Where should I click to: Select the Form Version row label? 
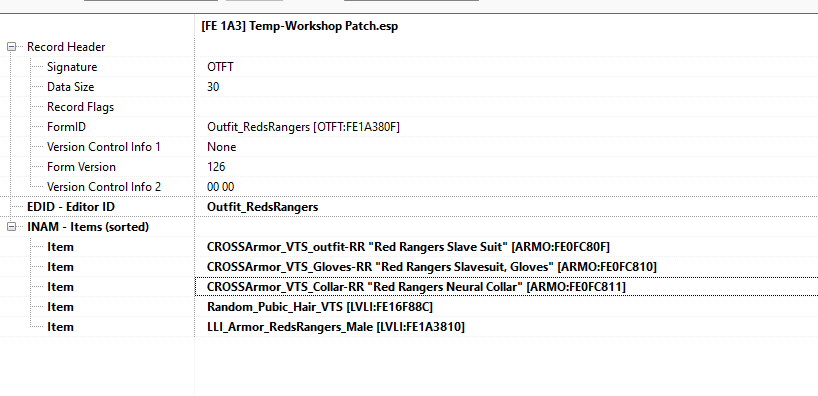(81, 167)
